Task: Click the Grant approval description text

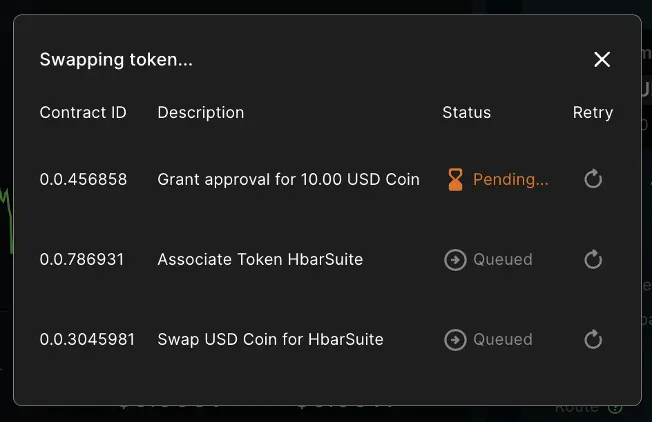Action: click(x=288, y=180)
